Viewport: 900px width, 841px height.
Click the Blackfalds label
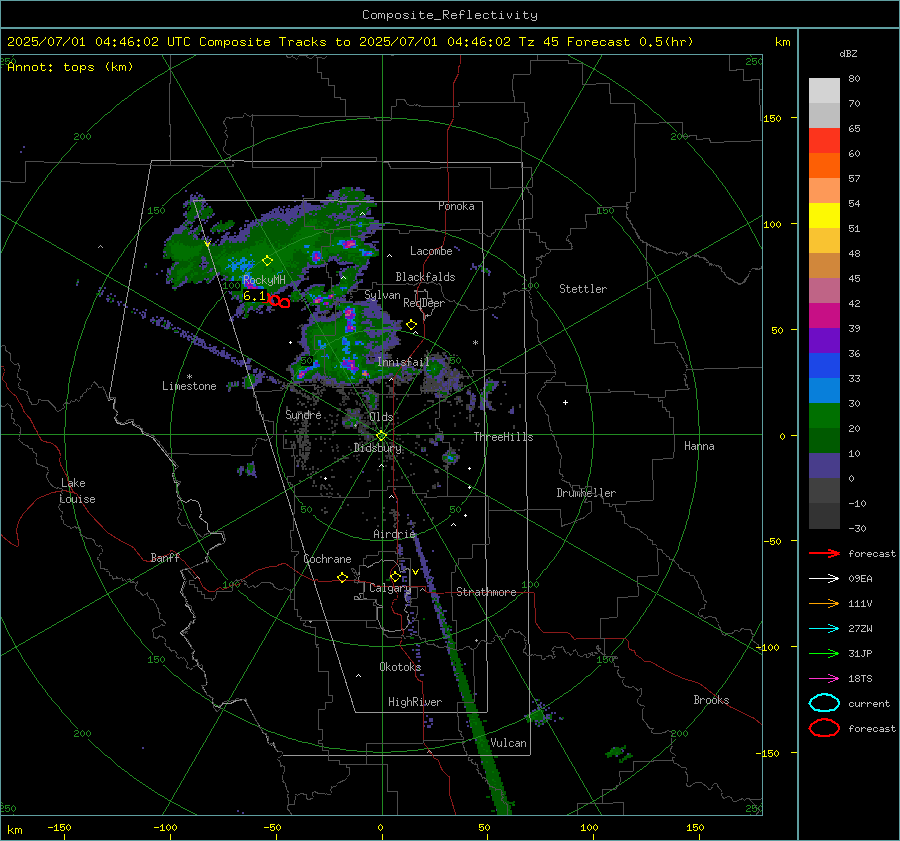425,277
